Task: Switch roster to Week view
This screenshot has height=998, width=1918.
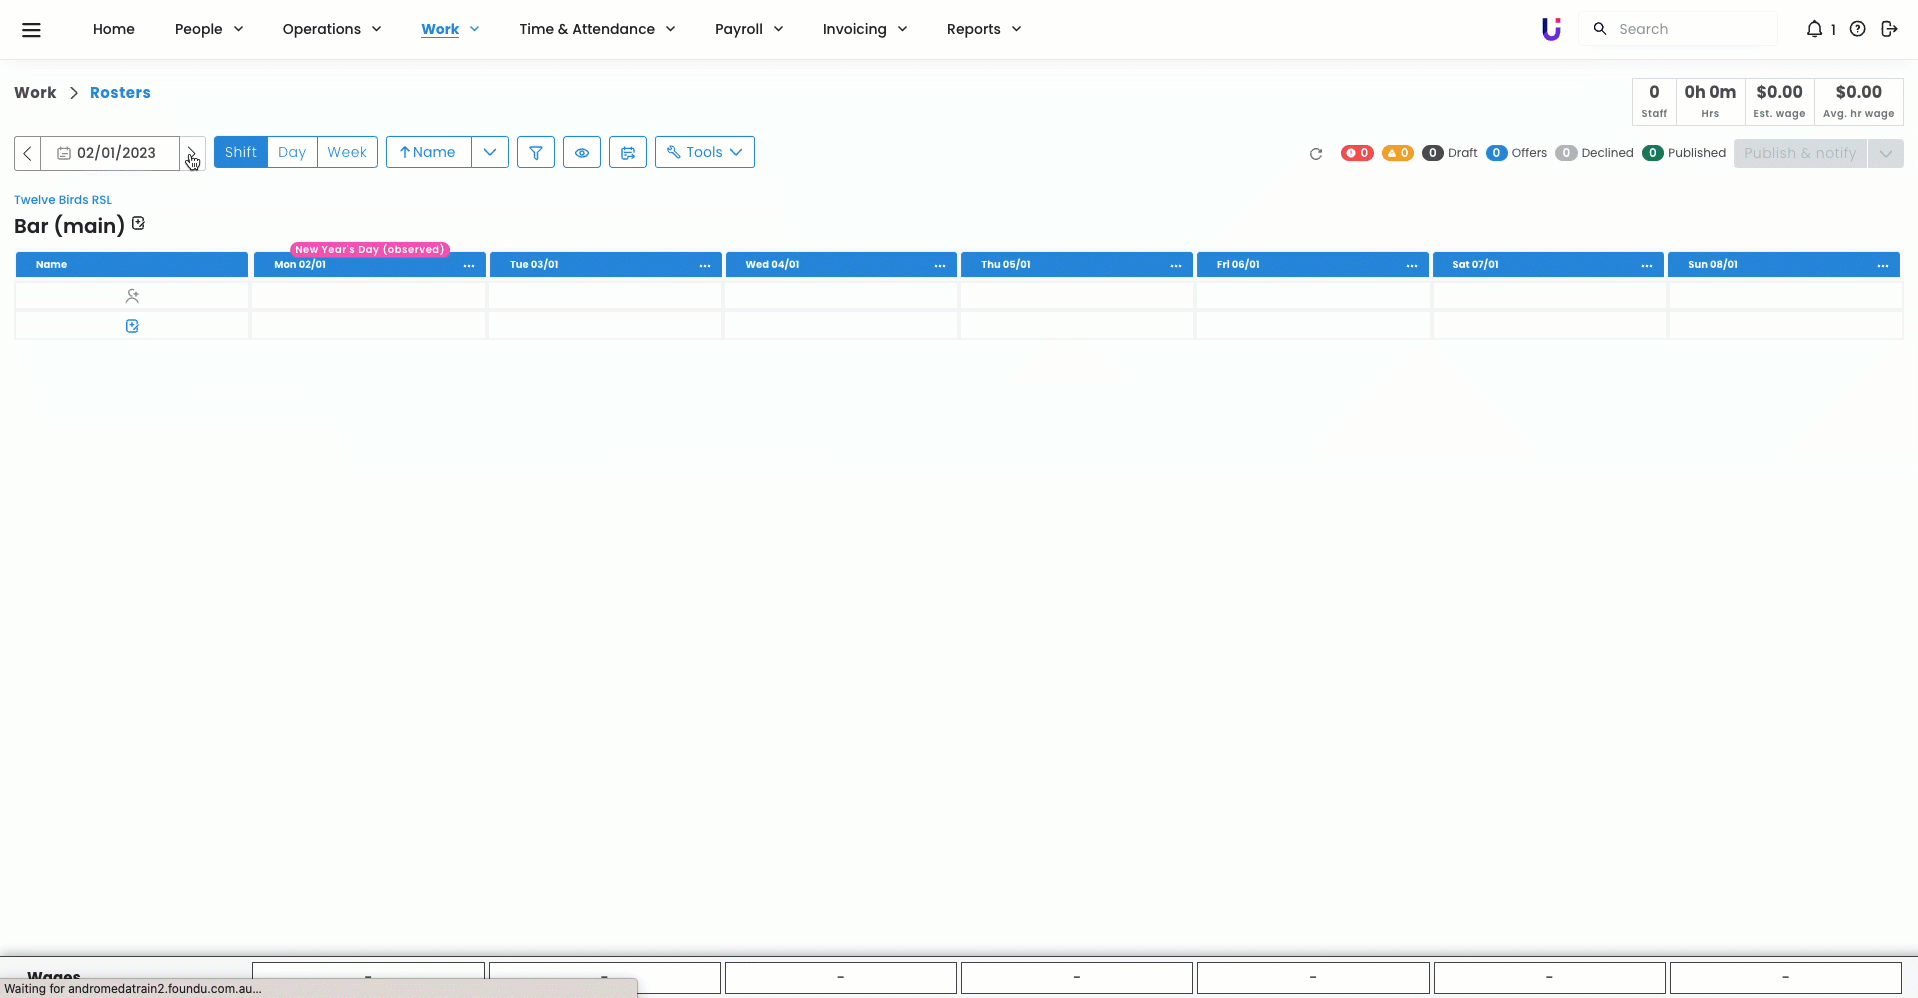Action: [x=347, y=152]
